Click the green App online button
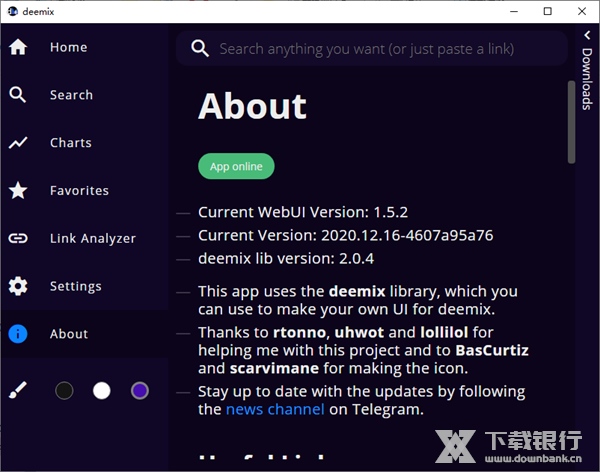Viewport: 600px width, 472px height. (236, 166)
